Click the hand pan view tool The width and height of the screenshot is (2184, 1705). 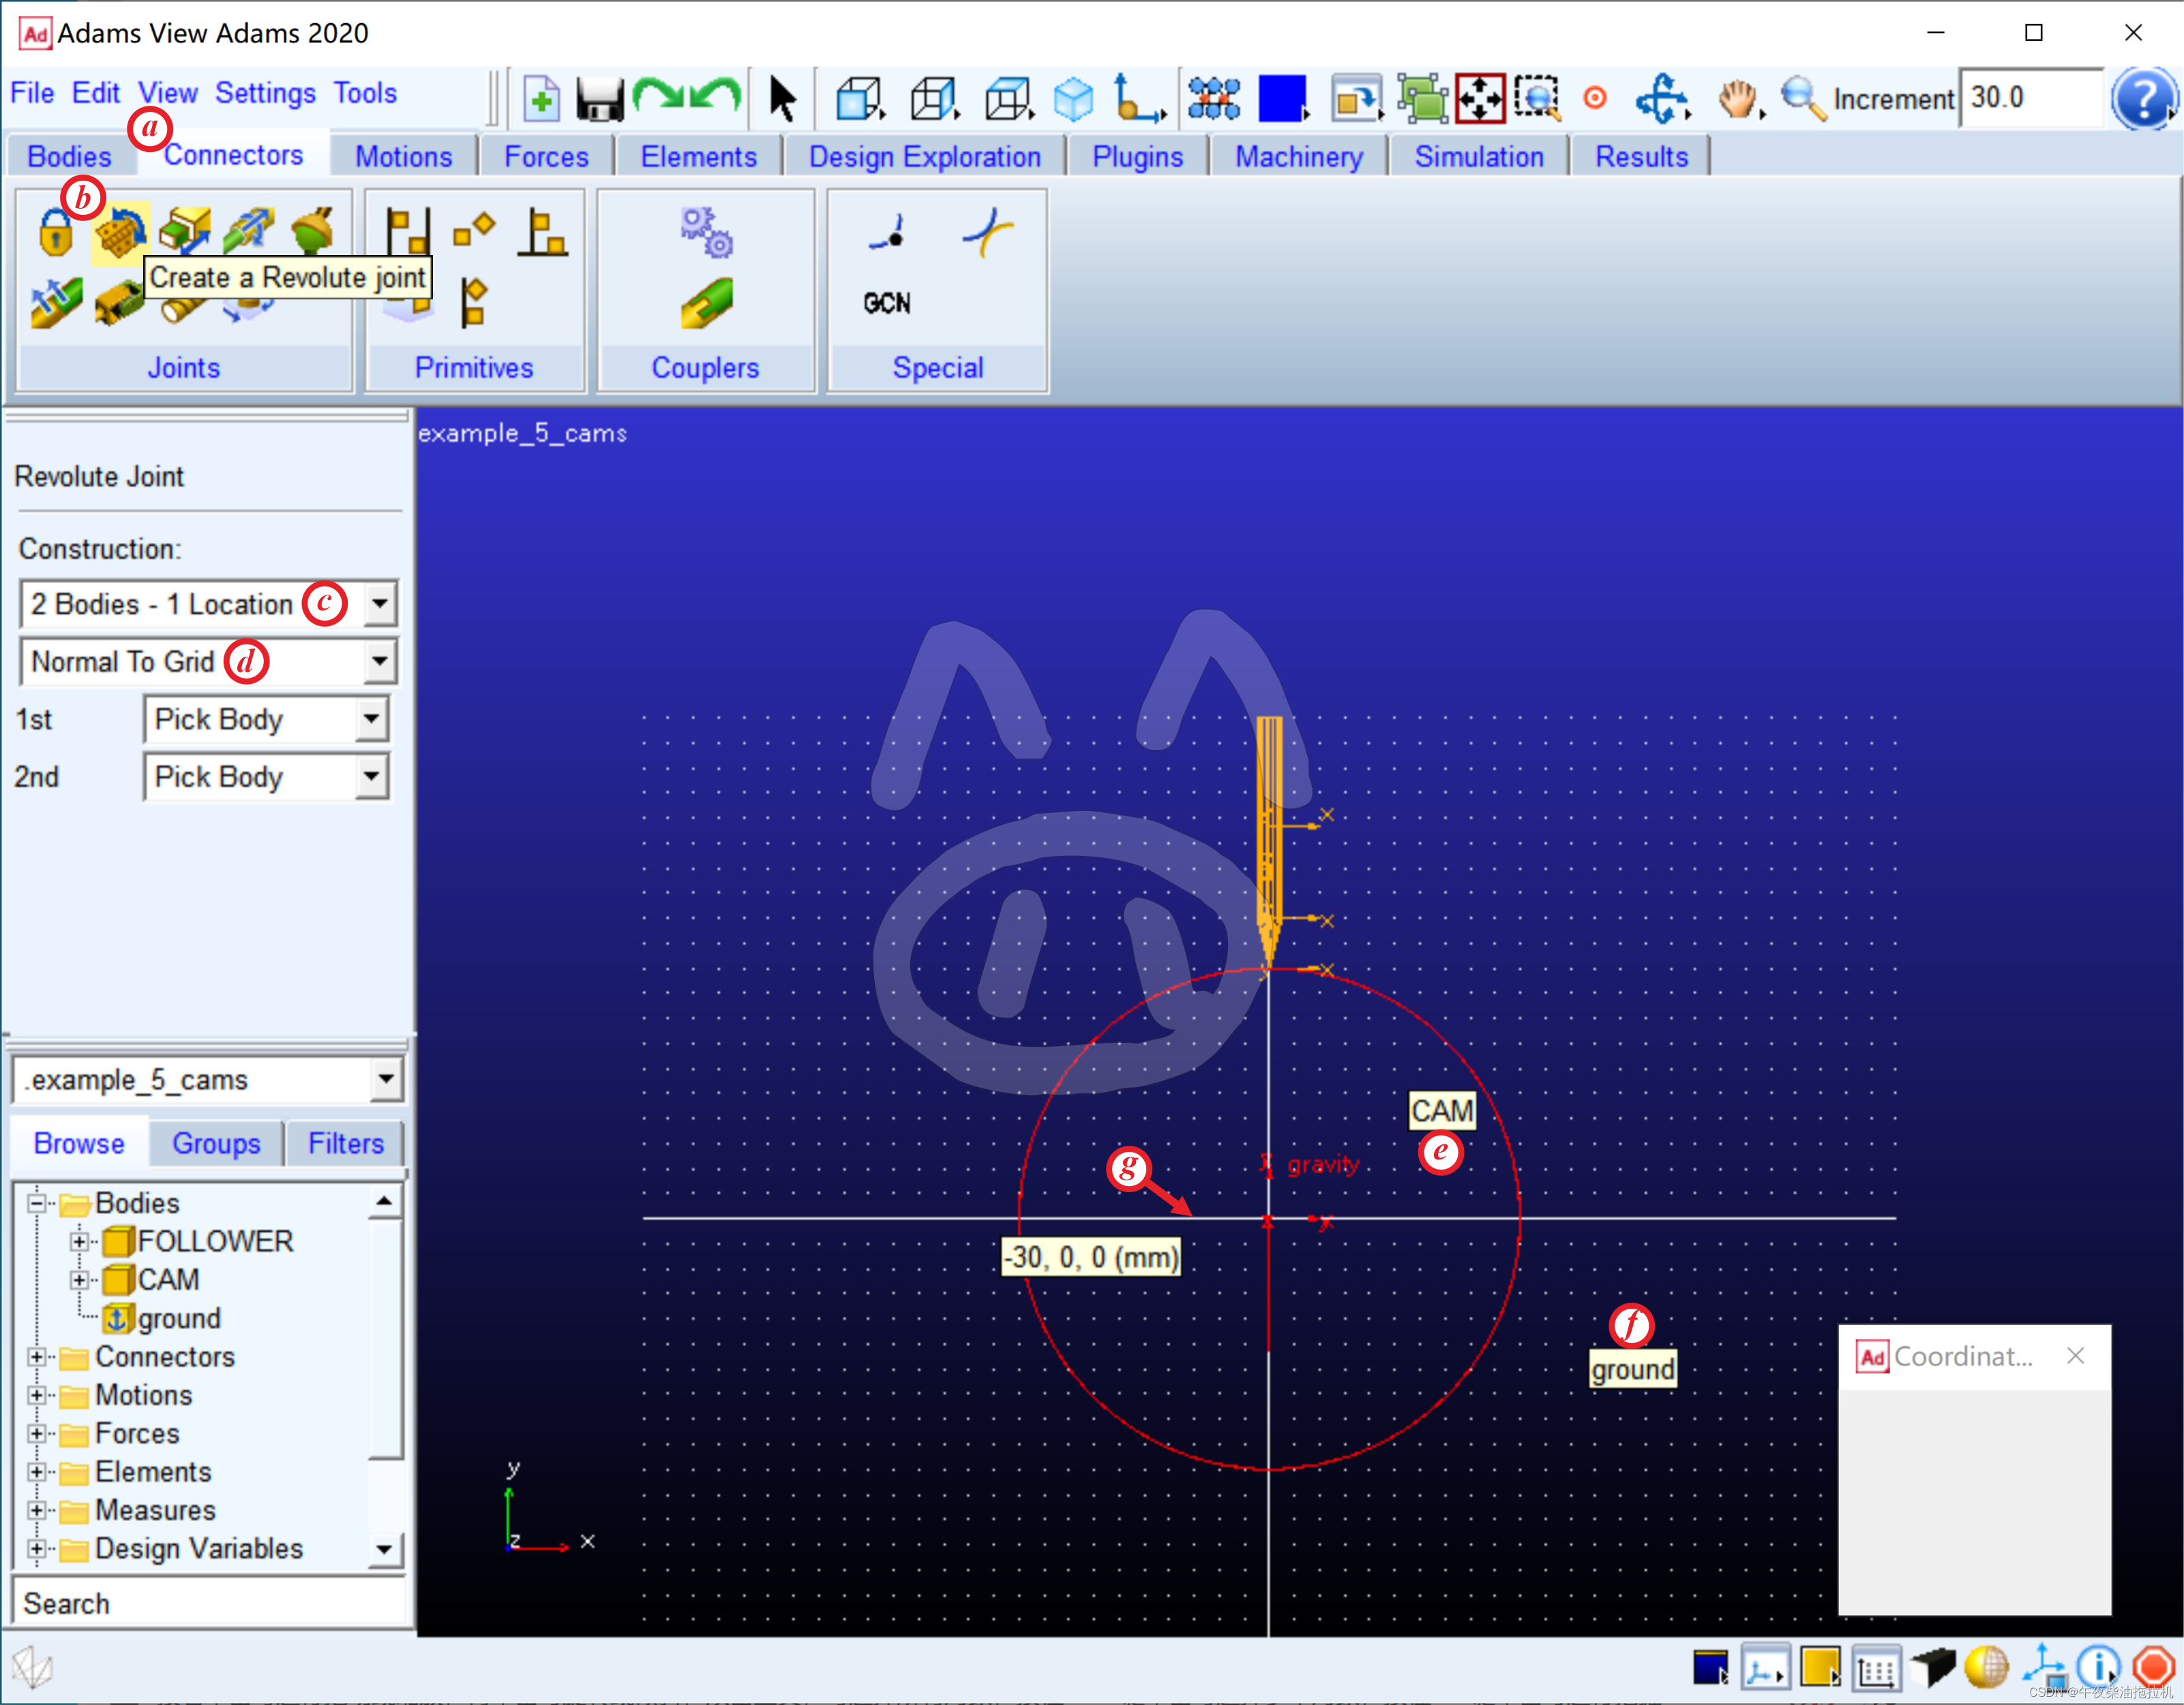(x=1738, y=99)
